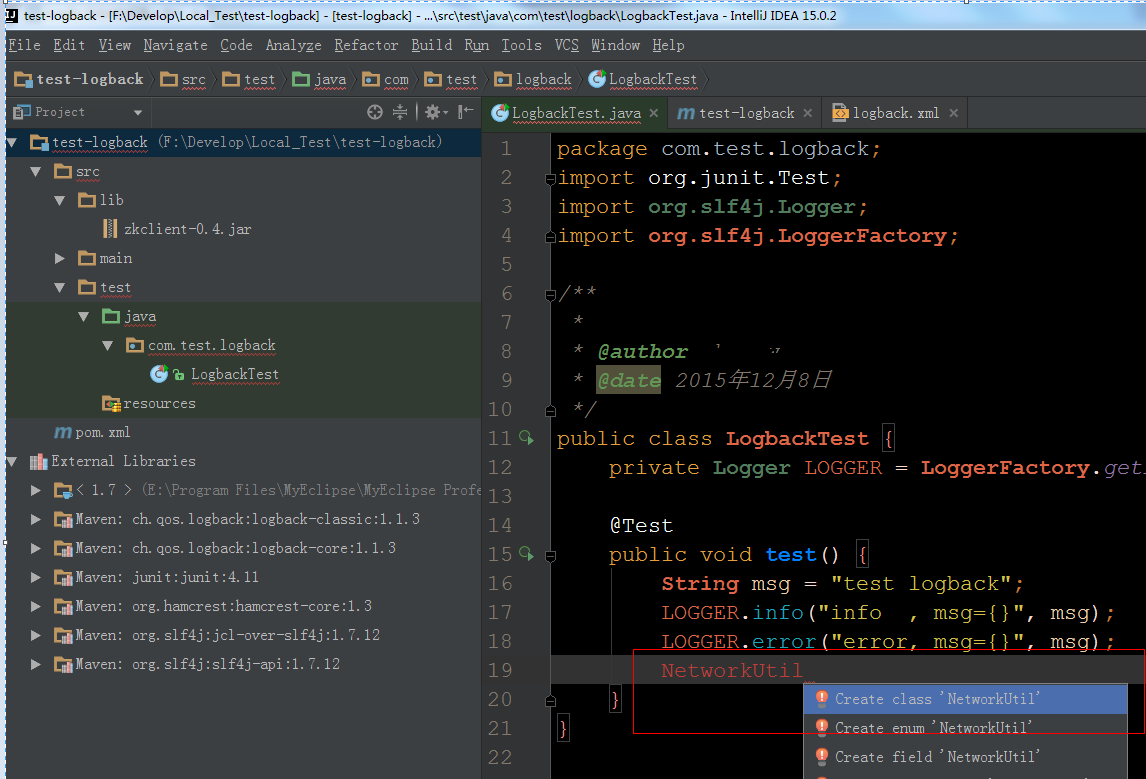Click the Maven icon beside pom.xml
Screen dimensions: 1146x779
point(62,432)
